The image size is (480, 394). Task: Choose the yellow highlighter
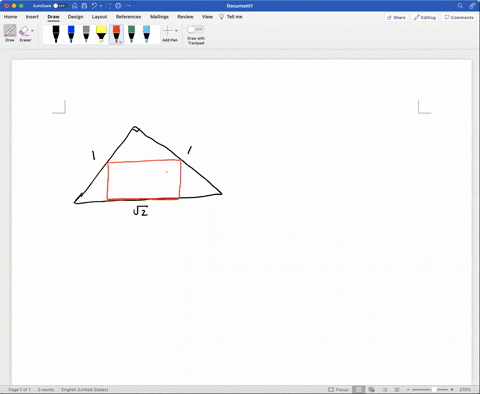point(101,34)
